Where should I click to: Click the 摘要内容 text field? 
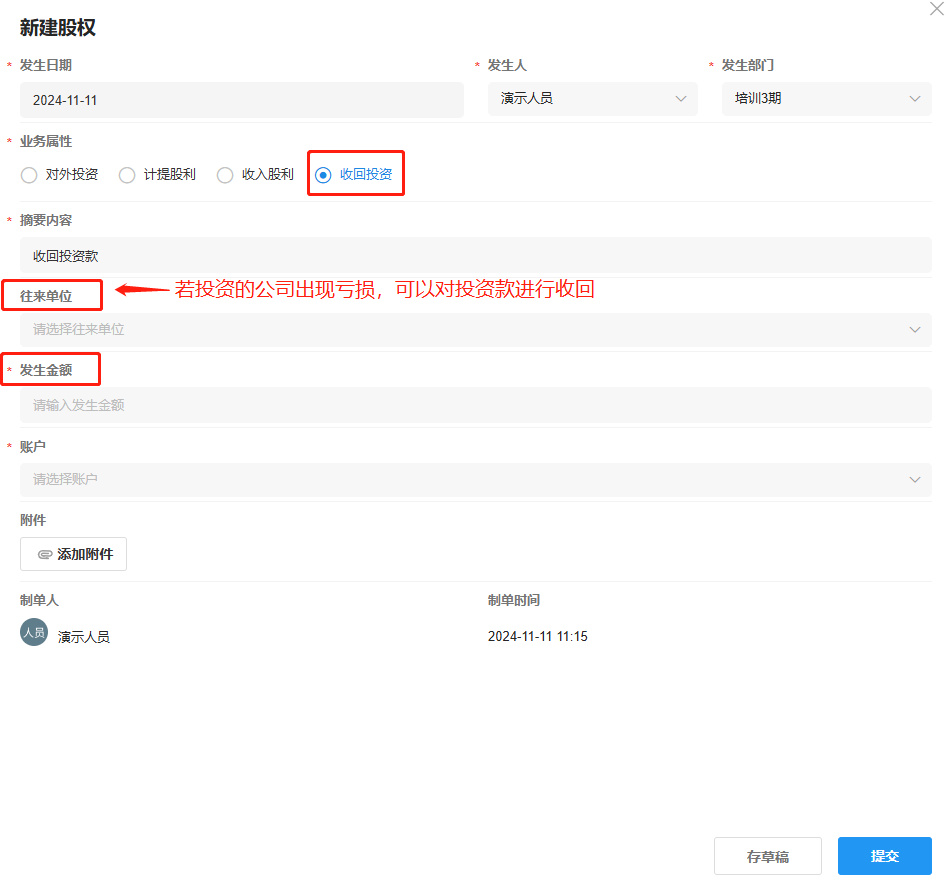pyautogui.click(x=475, y=256)
